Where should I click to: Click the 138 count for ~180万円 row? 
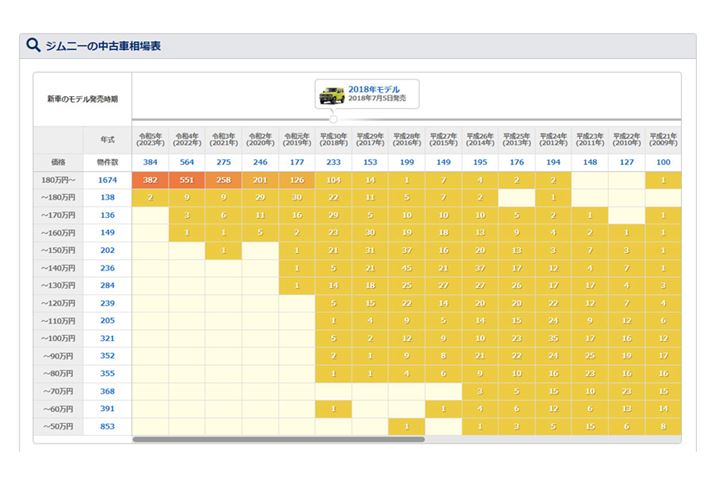pos(107,198)
